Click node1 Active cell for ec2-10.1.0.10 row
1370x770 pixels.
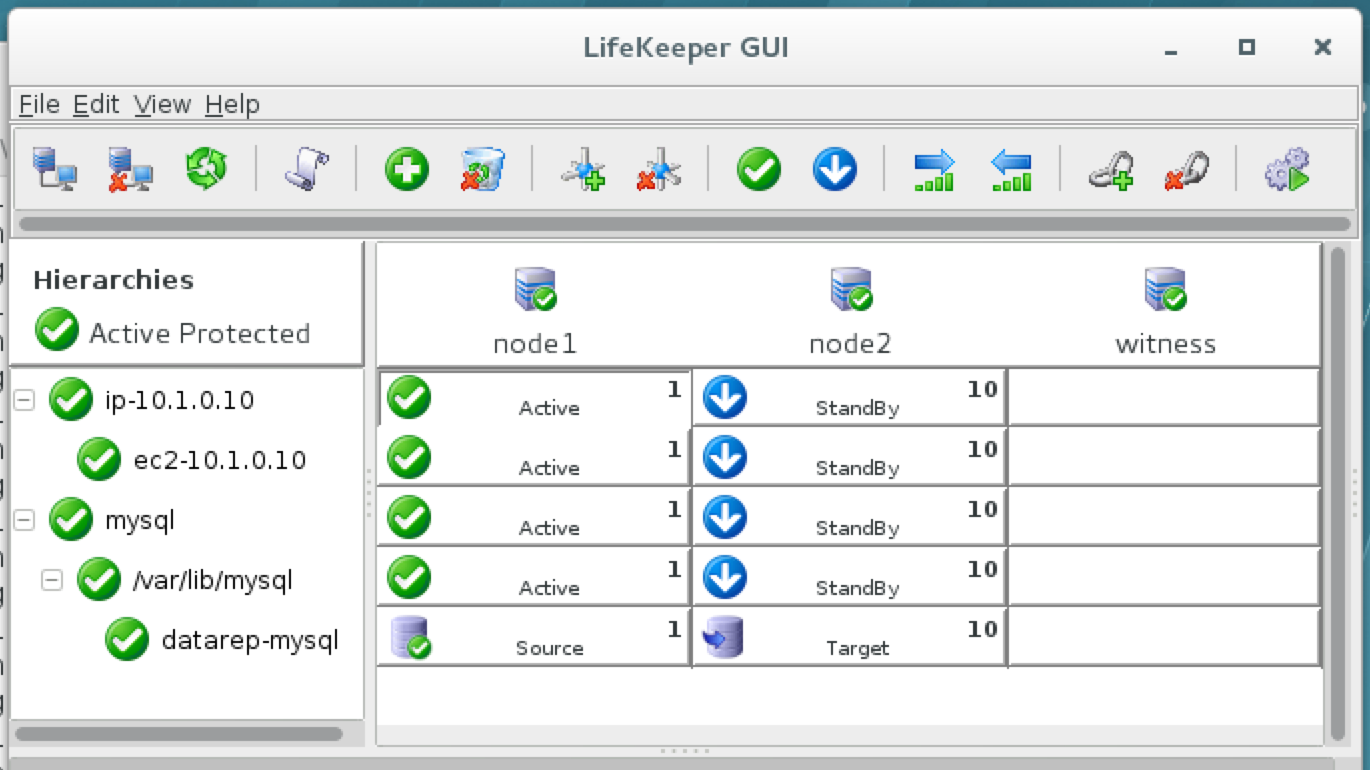(535, 457)
